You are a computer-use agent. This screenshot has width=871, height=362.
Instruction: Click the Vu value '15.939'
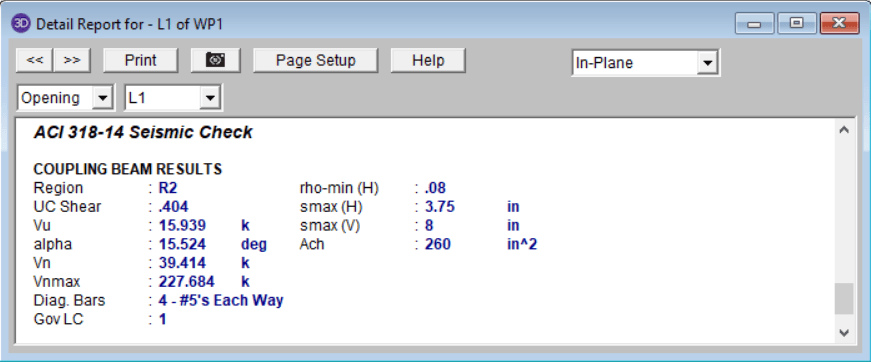click(x=182, y=225)
